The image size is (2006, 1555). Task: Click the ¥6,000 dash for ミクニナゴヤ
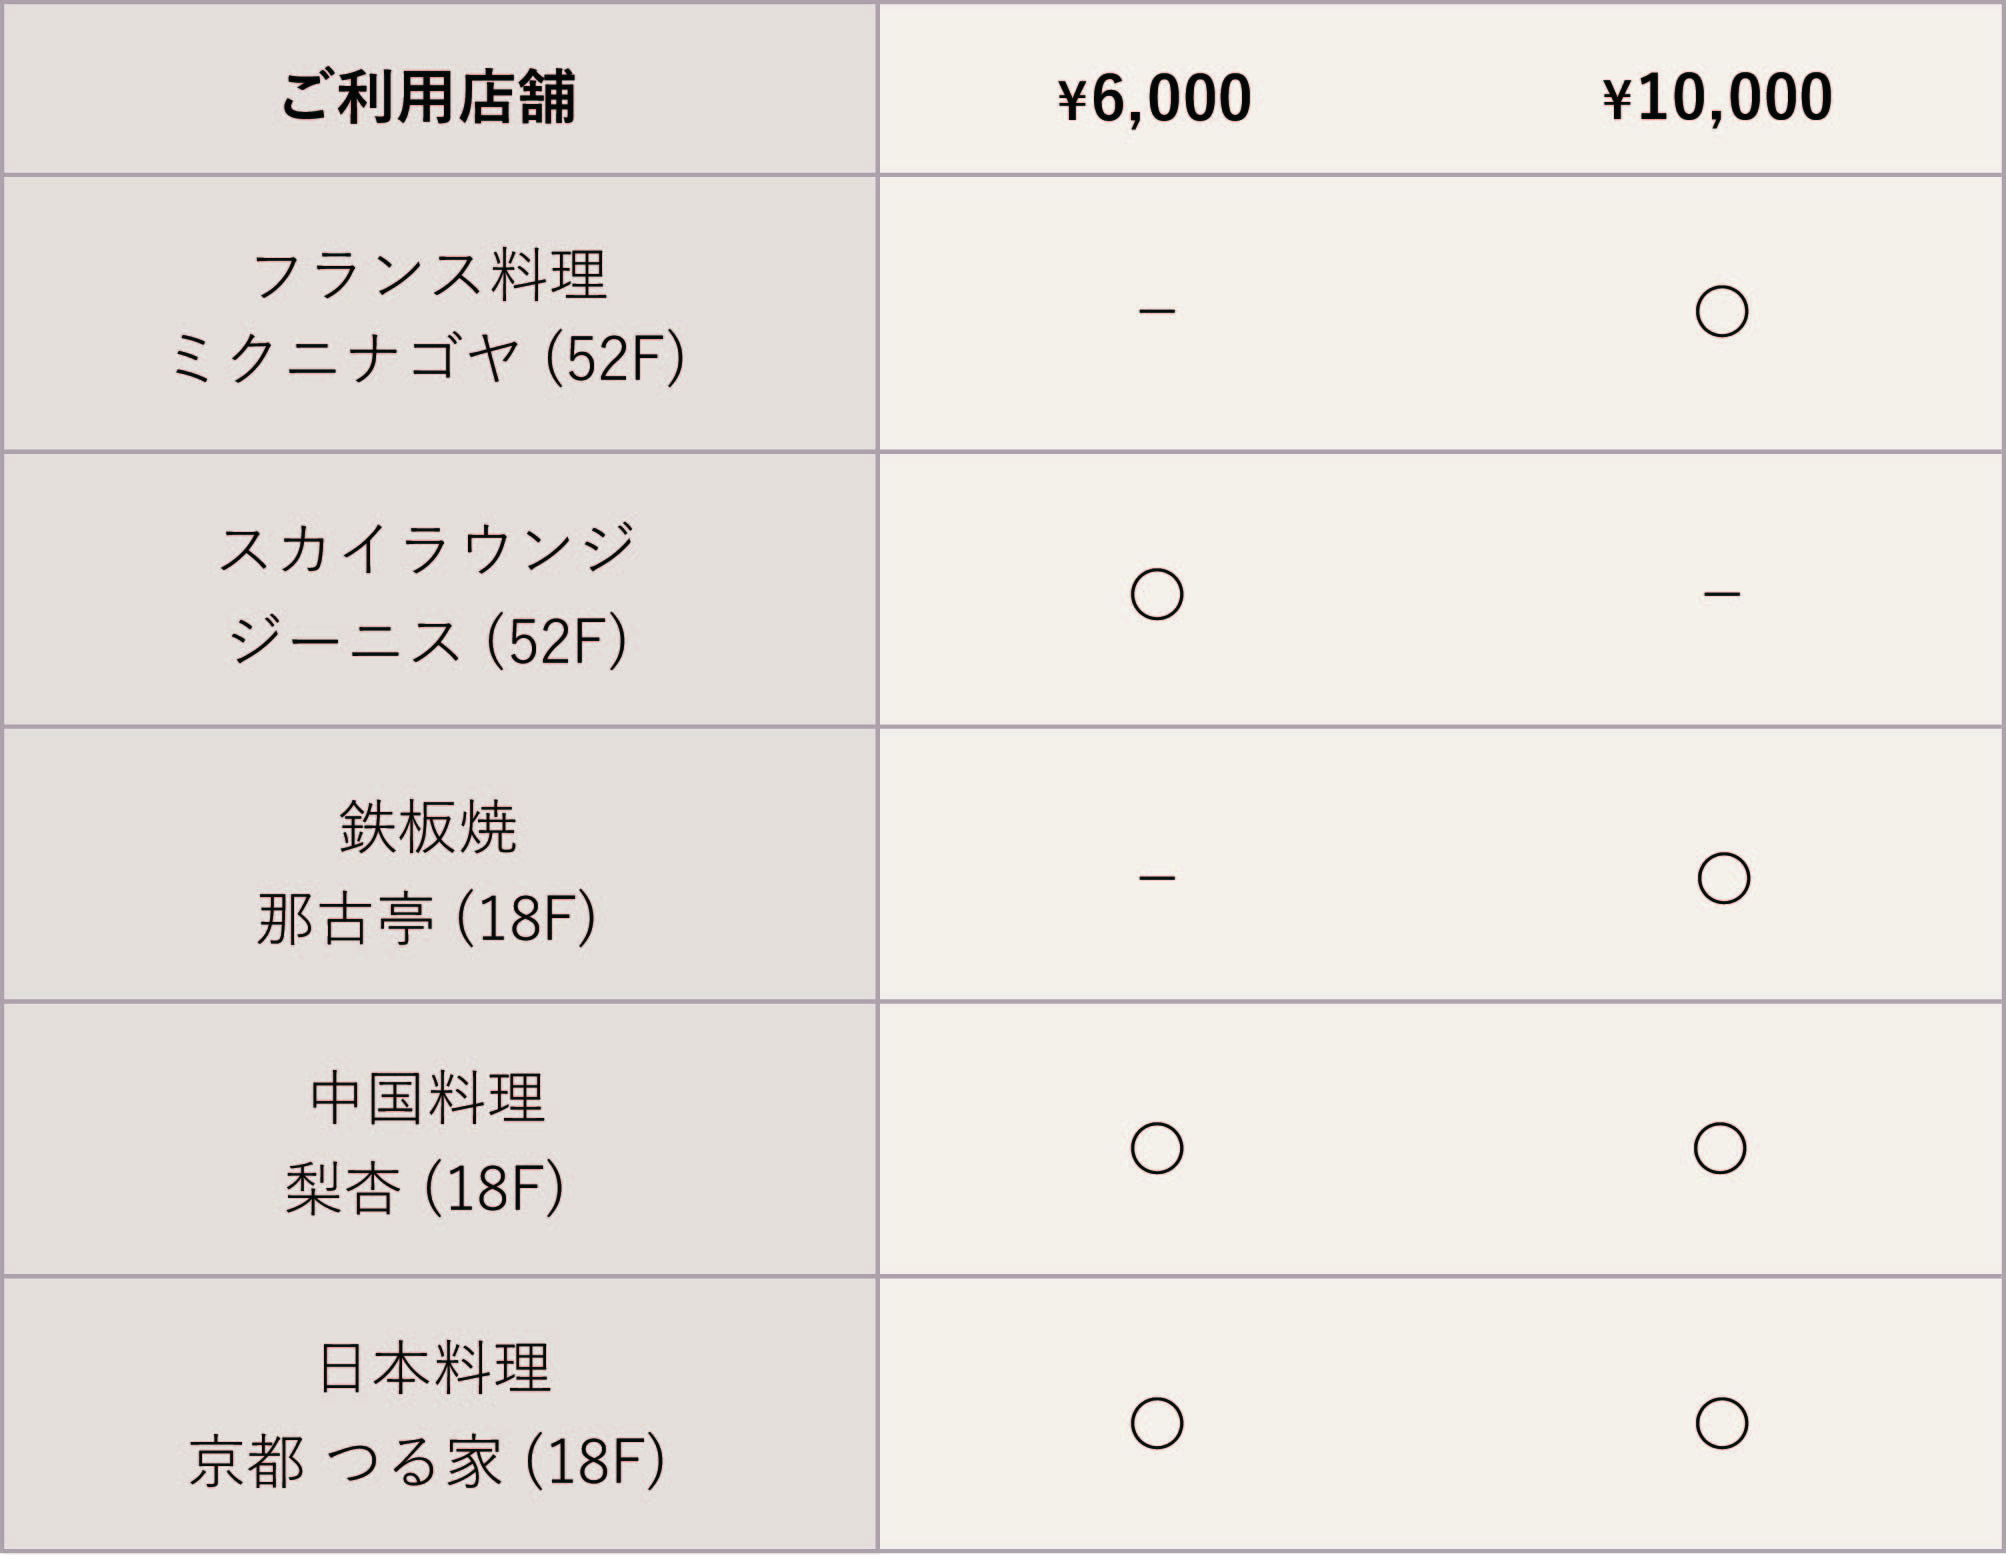[x=1156, y=311]
